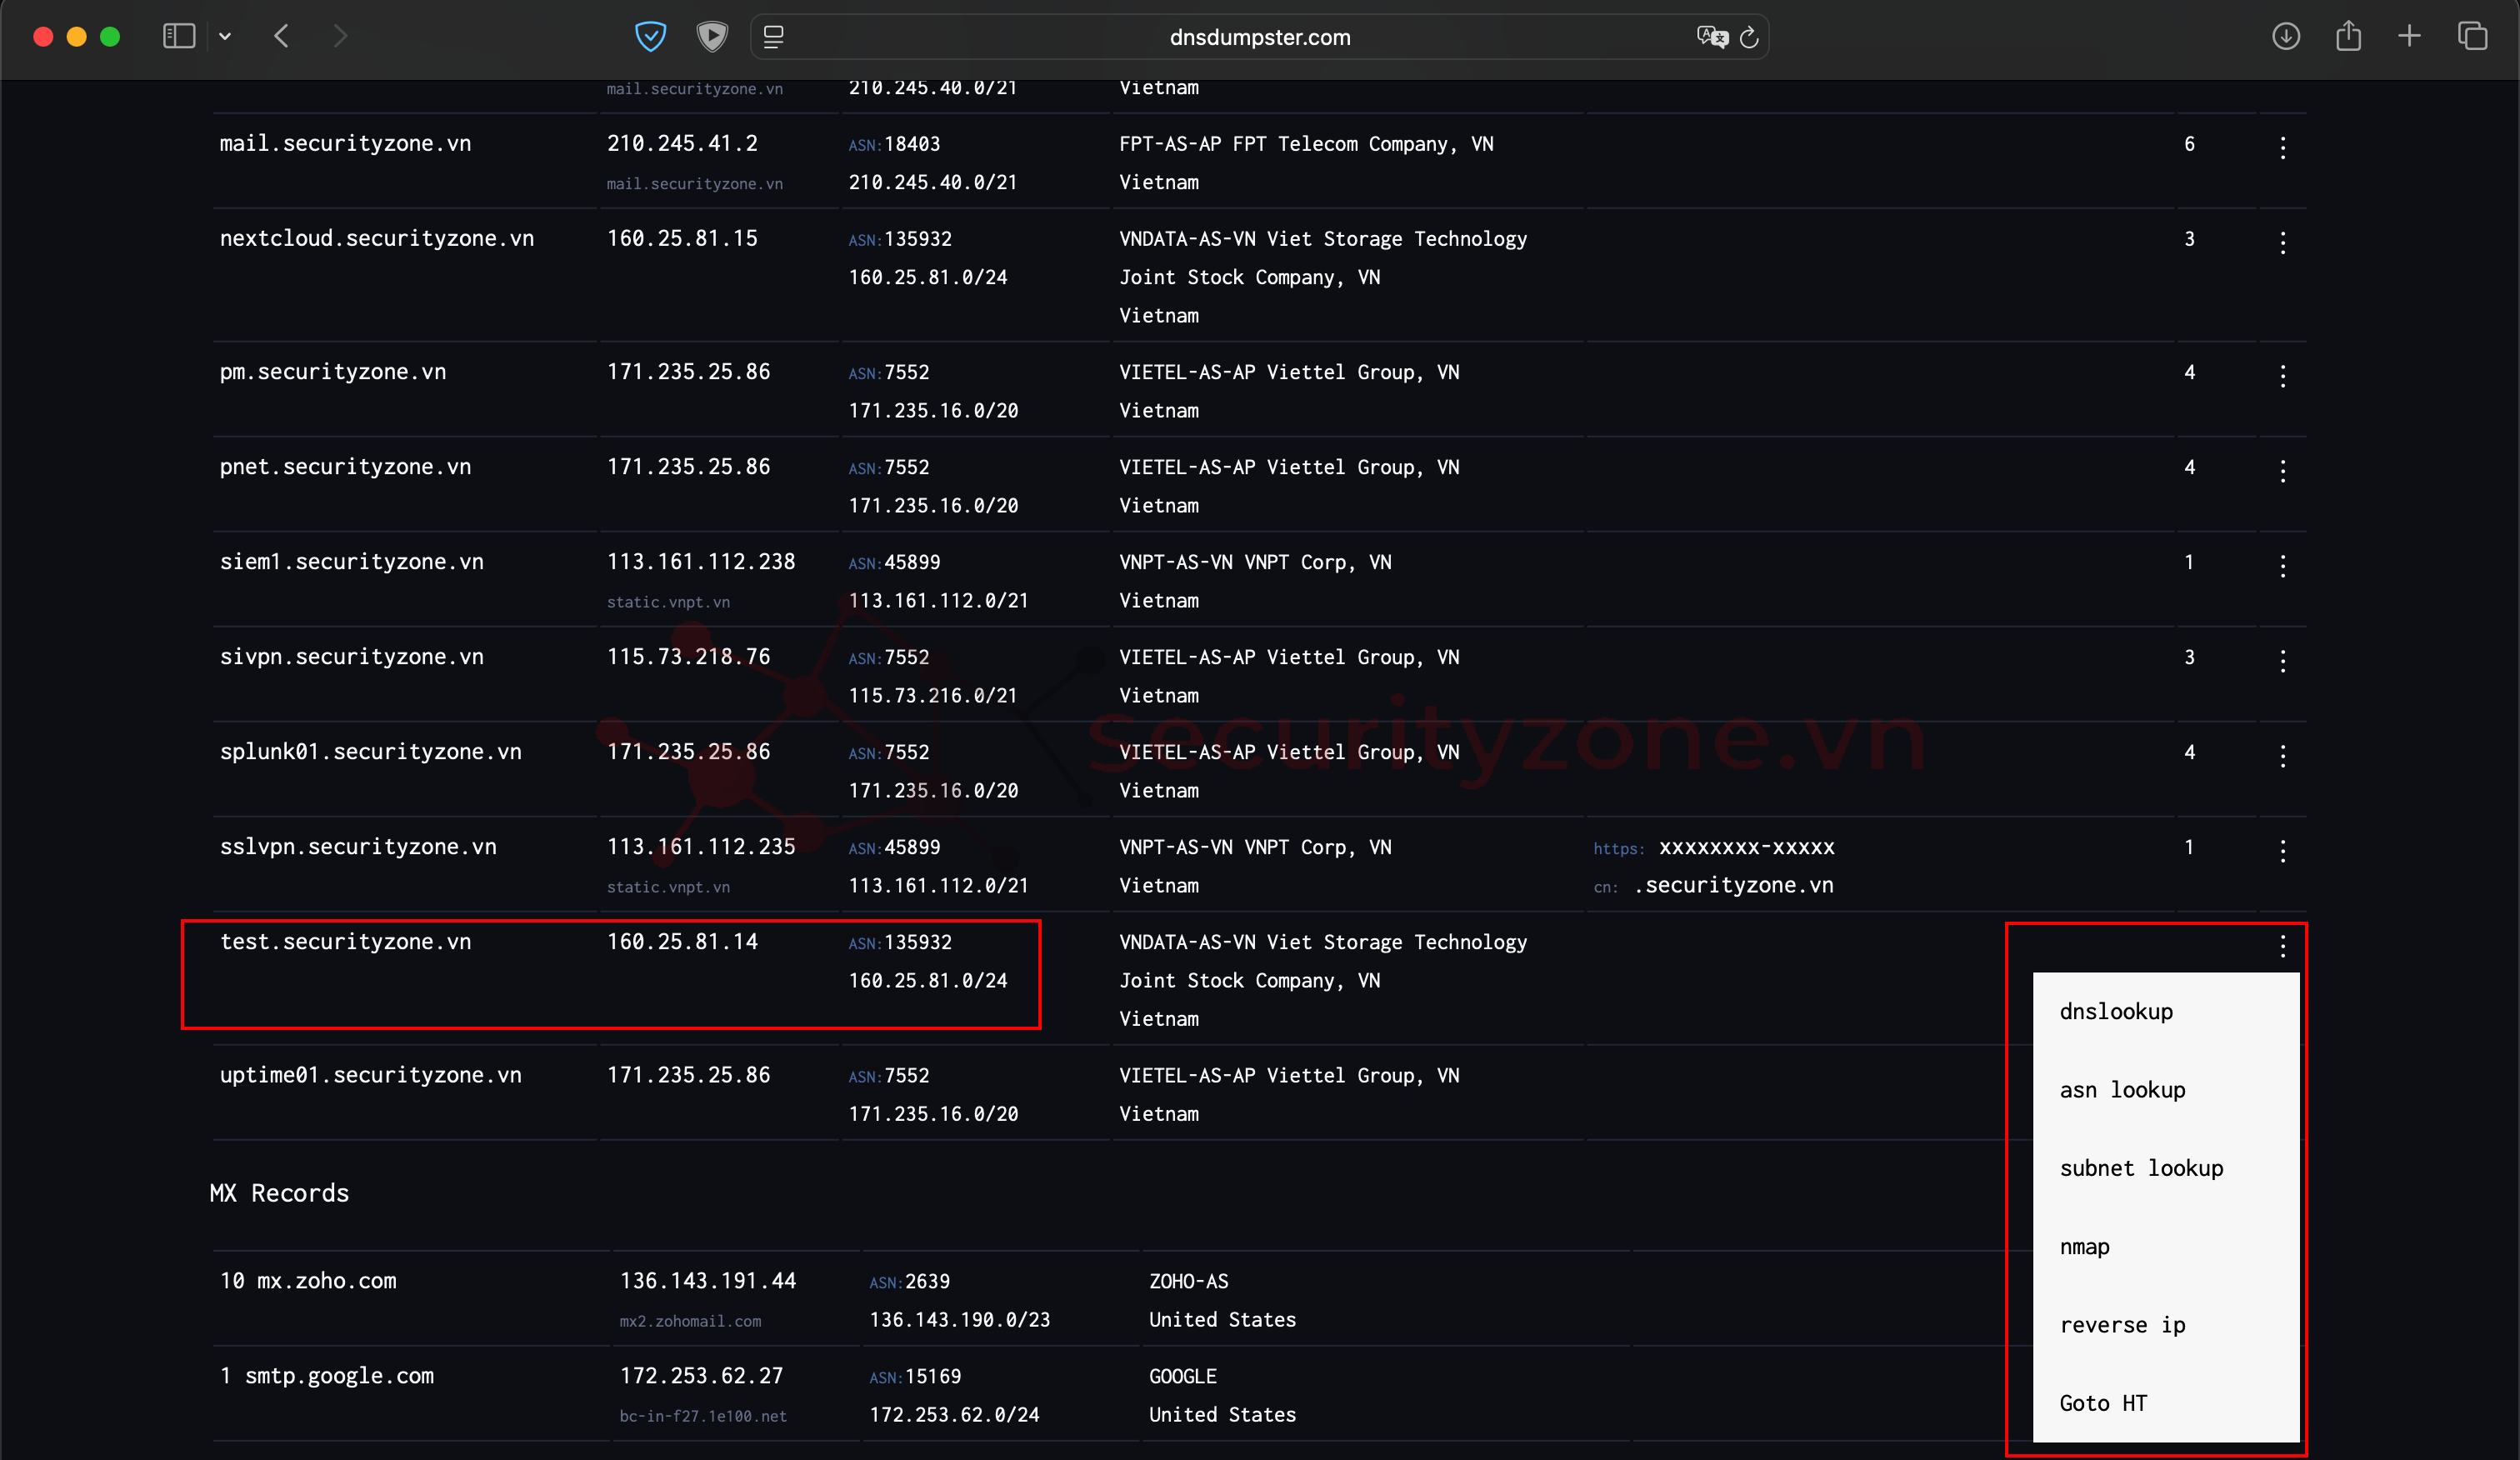Open options menu for sslvpn.securityzone.vn row

(x=2283, y=851)
